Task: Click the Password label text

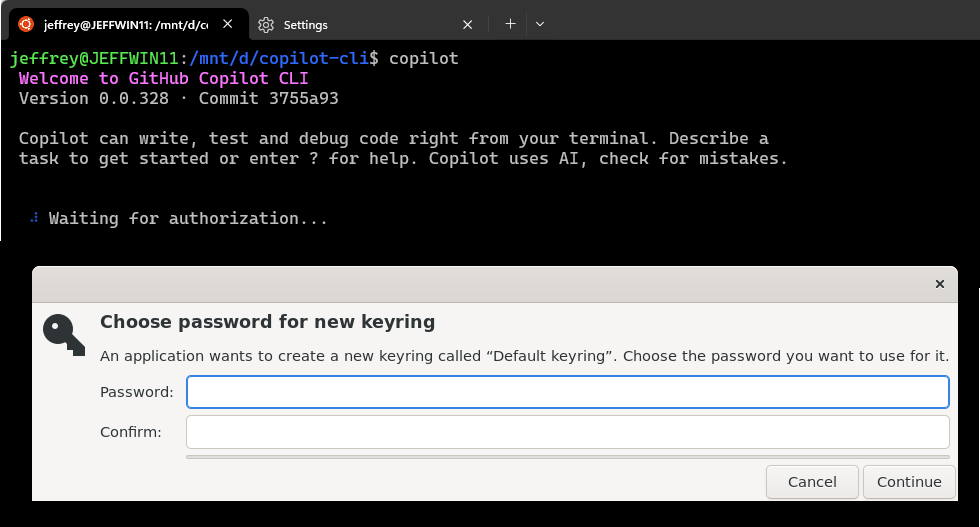Action: coord(137,392)
